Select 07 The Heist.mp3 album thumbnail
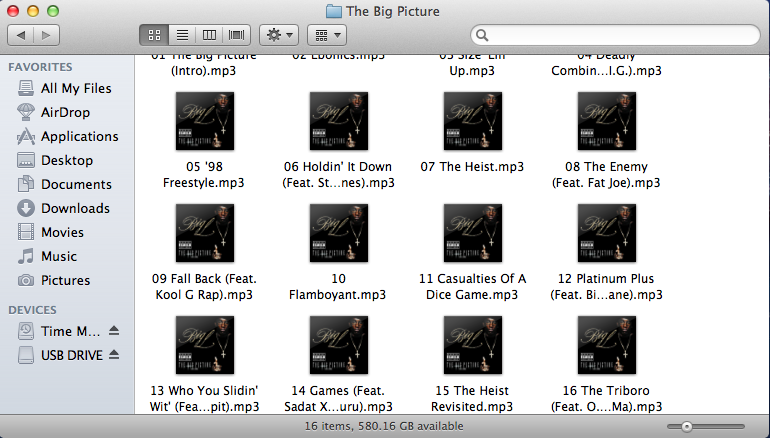The width and height of the screenshot is (770, 438). point(473,121)
